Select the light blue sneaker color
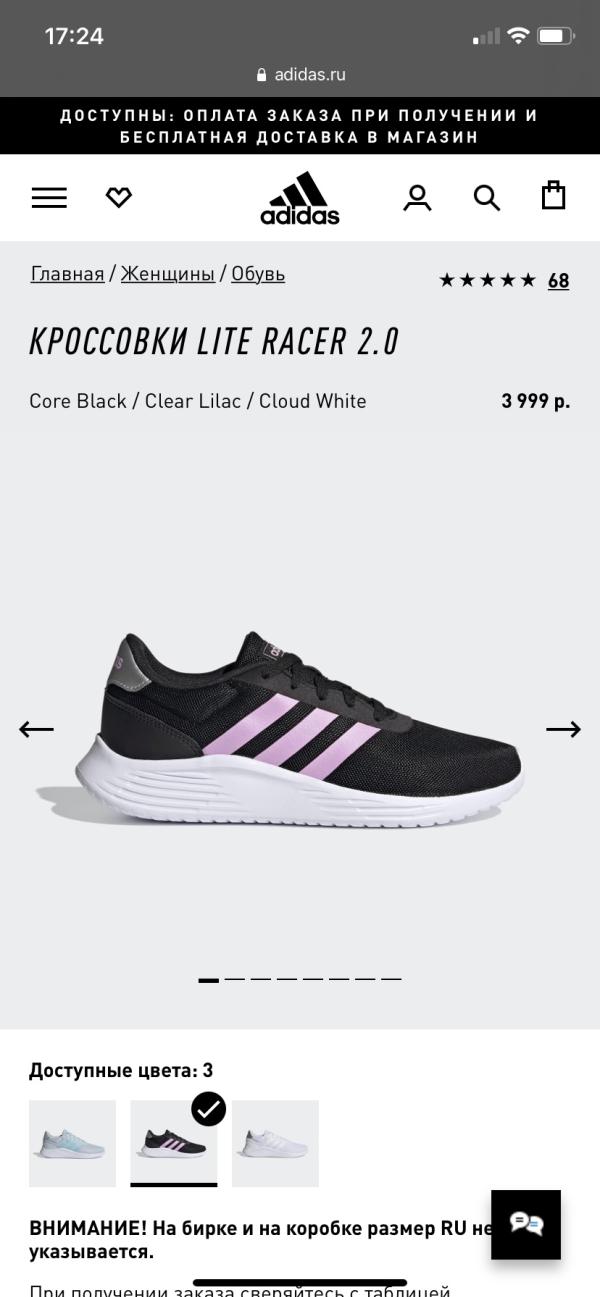600x1297 pixels. click(72, 1143)
